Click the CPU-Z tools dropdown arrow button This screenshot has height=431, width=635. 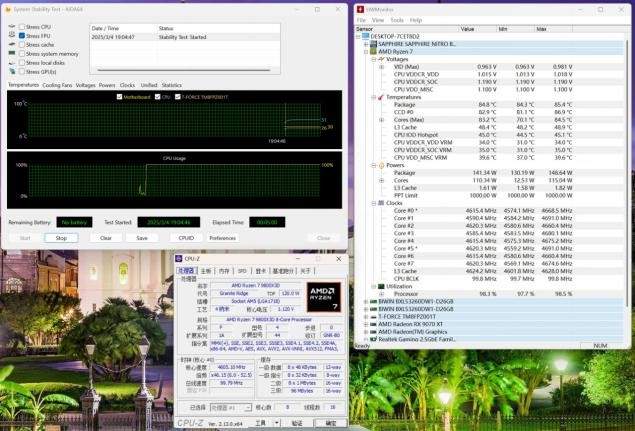pyautogui.click(x=277, y=423)
